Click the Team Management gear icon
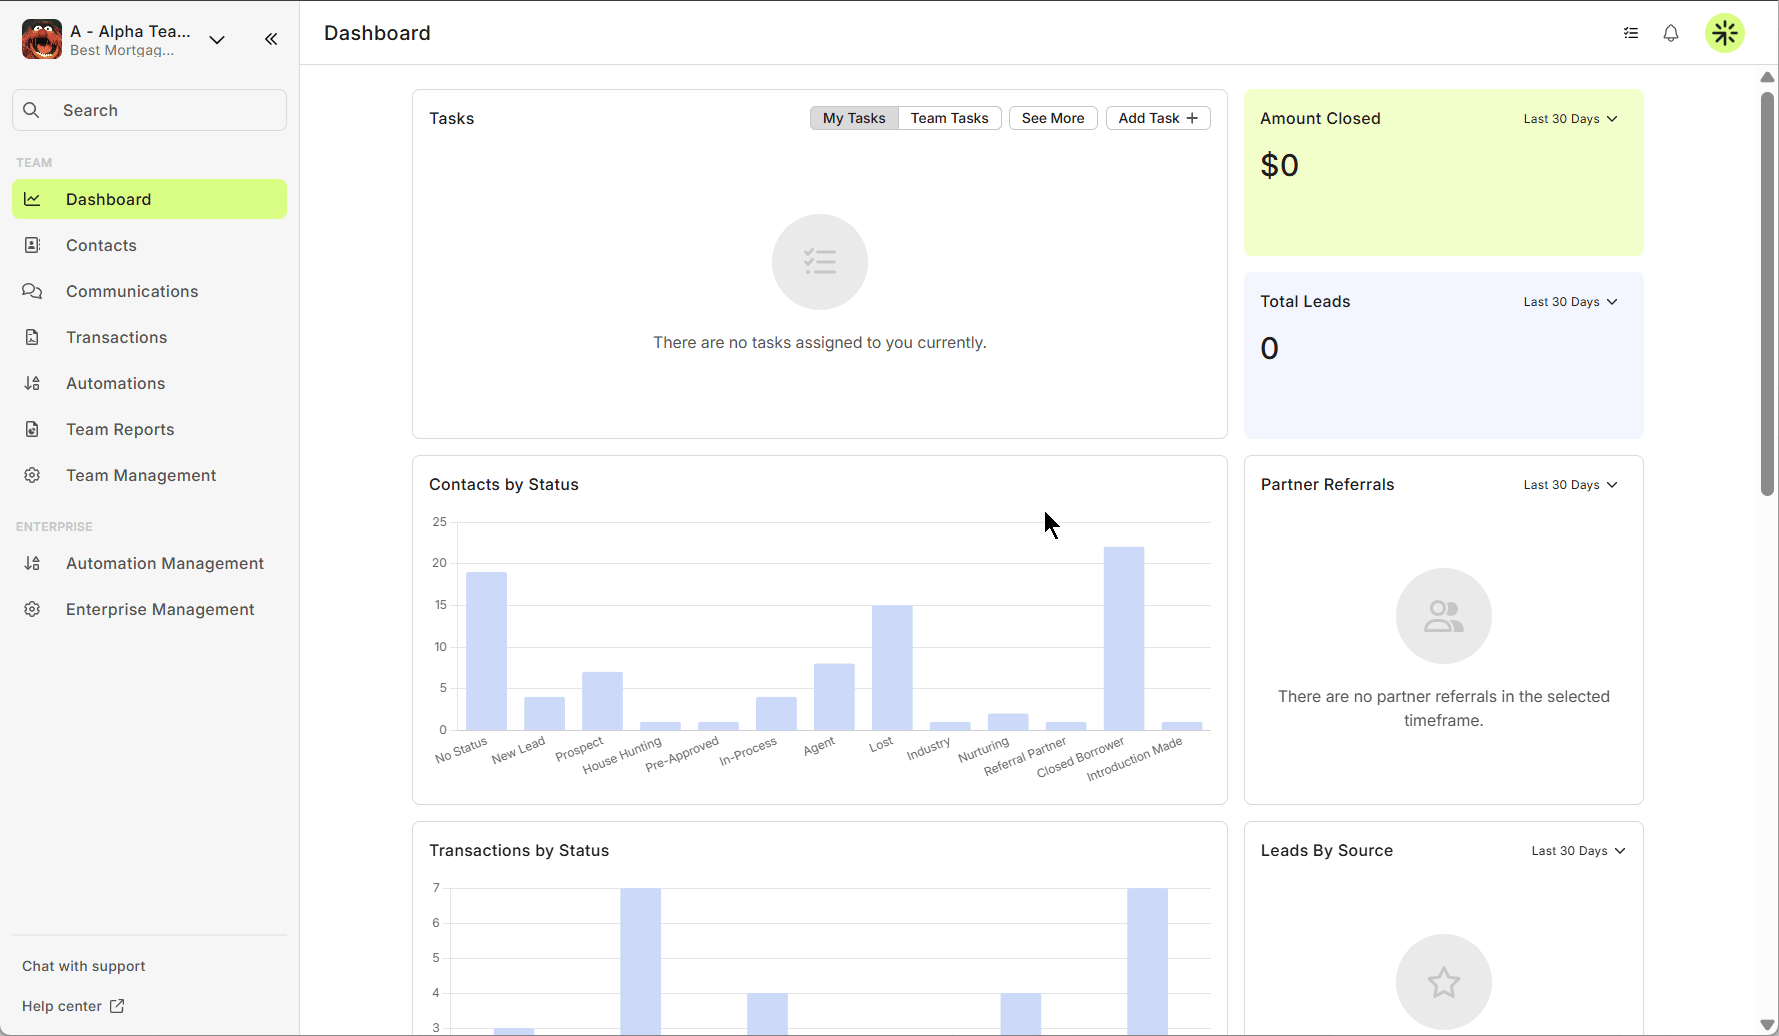 [32, 475]
